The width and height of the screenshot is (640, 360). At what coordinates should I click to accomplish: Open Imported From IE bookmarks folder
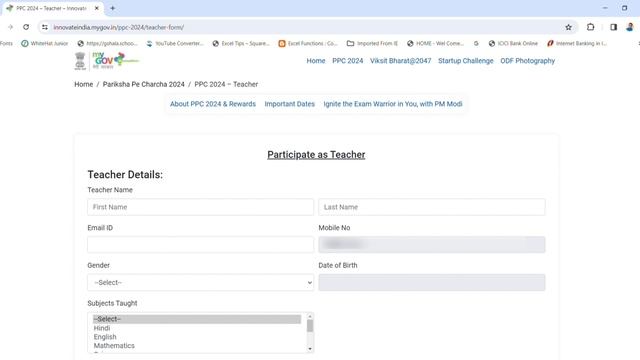(x=372, y=43)
